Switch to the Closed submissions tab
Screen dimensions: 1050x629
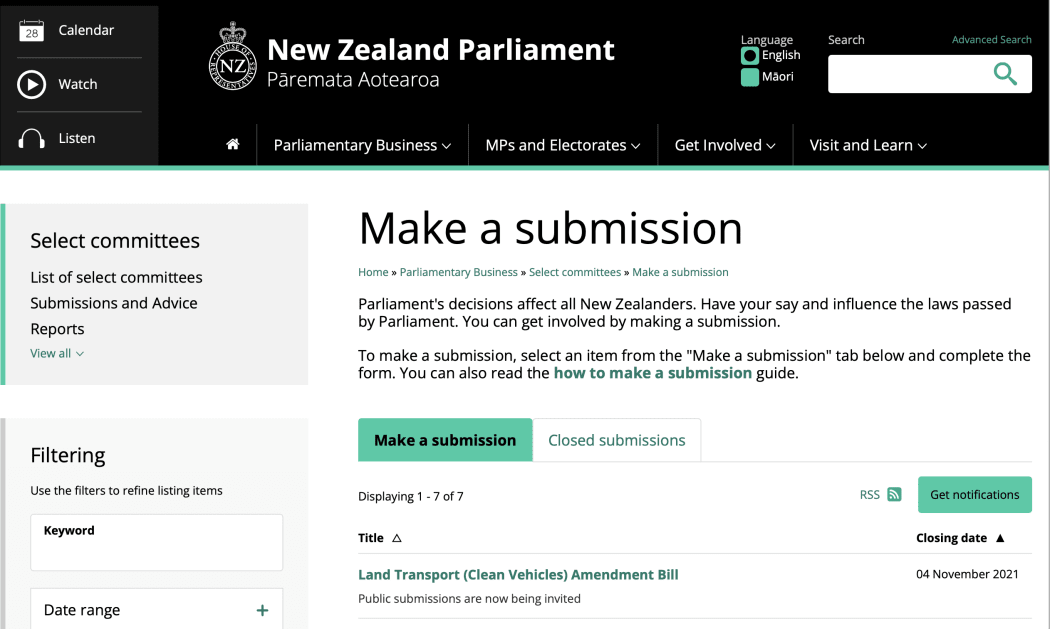tap(617, 439)
